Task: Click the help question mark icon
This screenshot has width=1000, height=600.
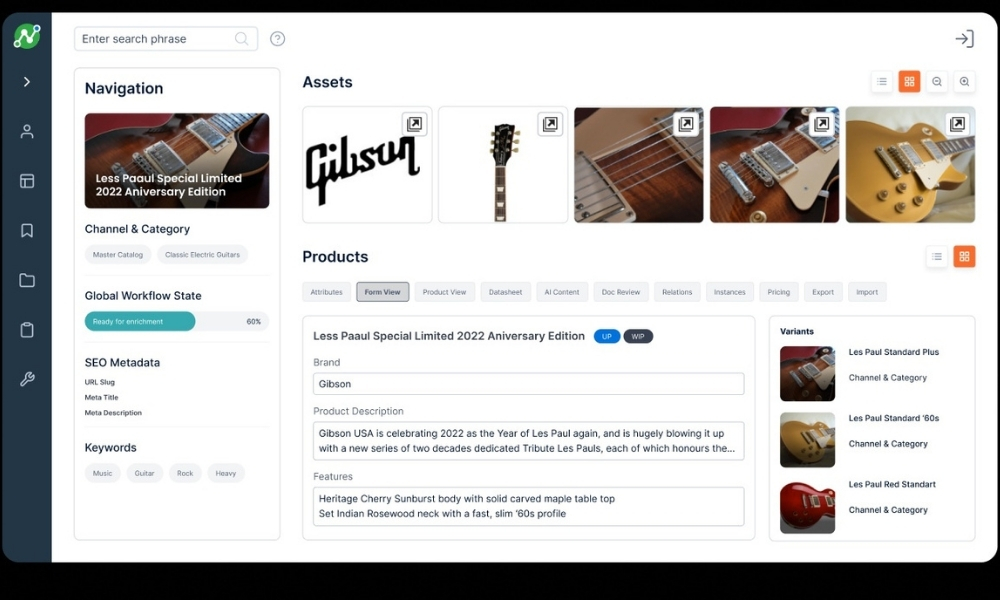Action: [277, 39]
